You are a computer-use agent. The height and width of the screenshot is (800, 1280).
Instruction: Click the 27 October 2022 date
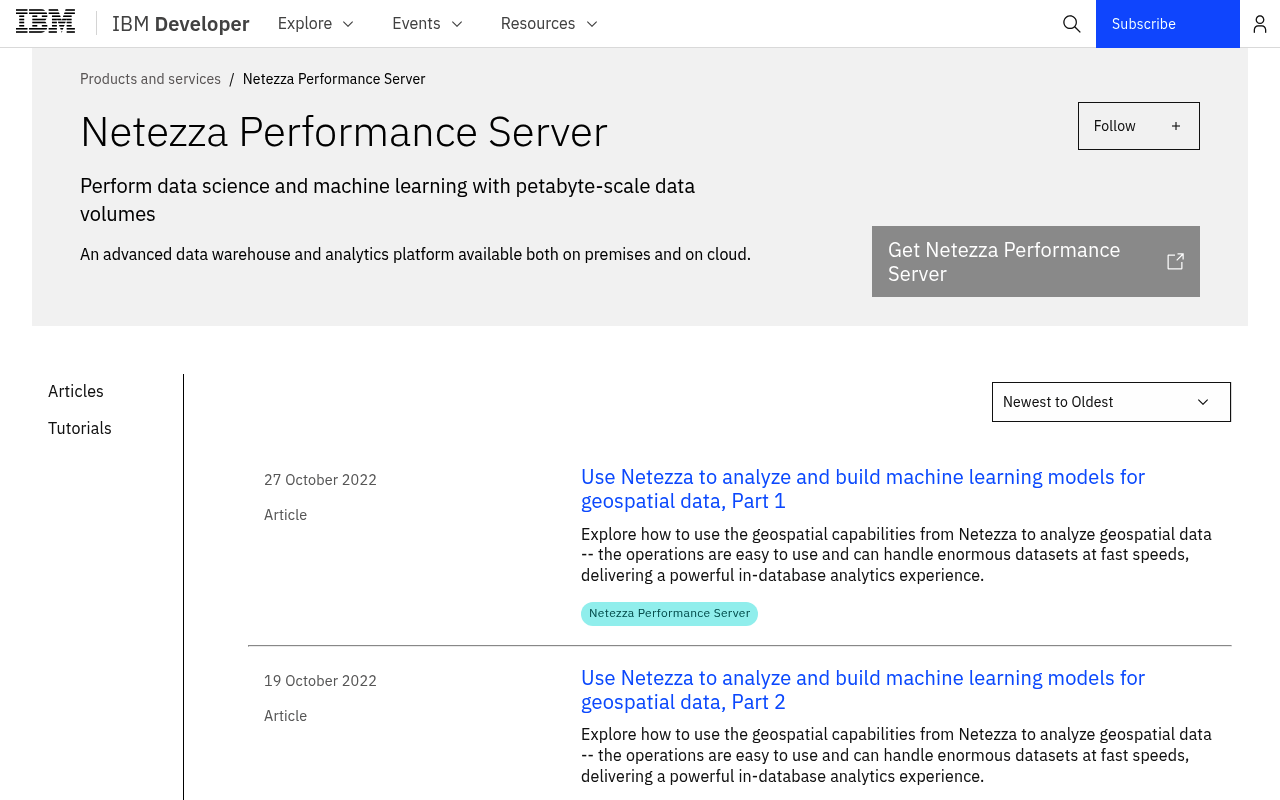coord(320,480)
